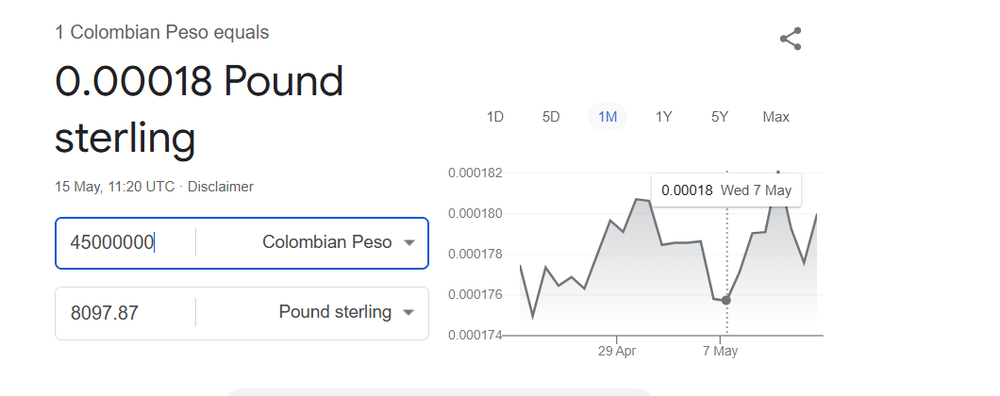This screenshot has height=396, width=1000.
Task: Click the 0.00018 Pound sterling result heading
Action: coord(199,110)
